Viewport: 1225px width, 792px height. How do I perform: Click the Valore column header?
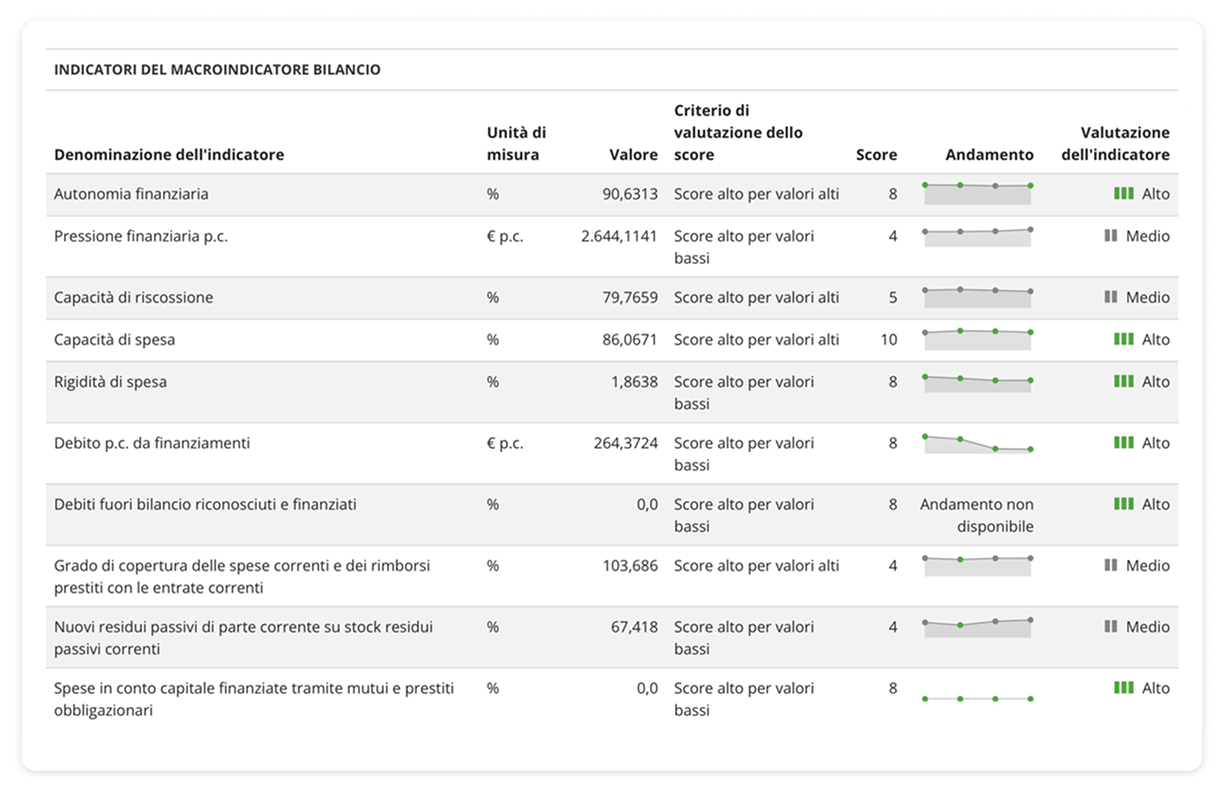pyautogui.click(x=633, y=155)
